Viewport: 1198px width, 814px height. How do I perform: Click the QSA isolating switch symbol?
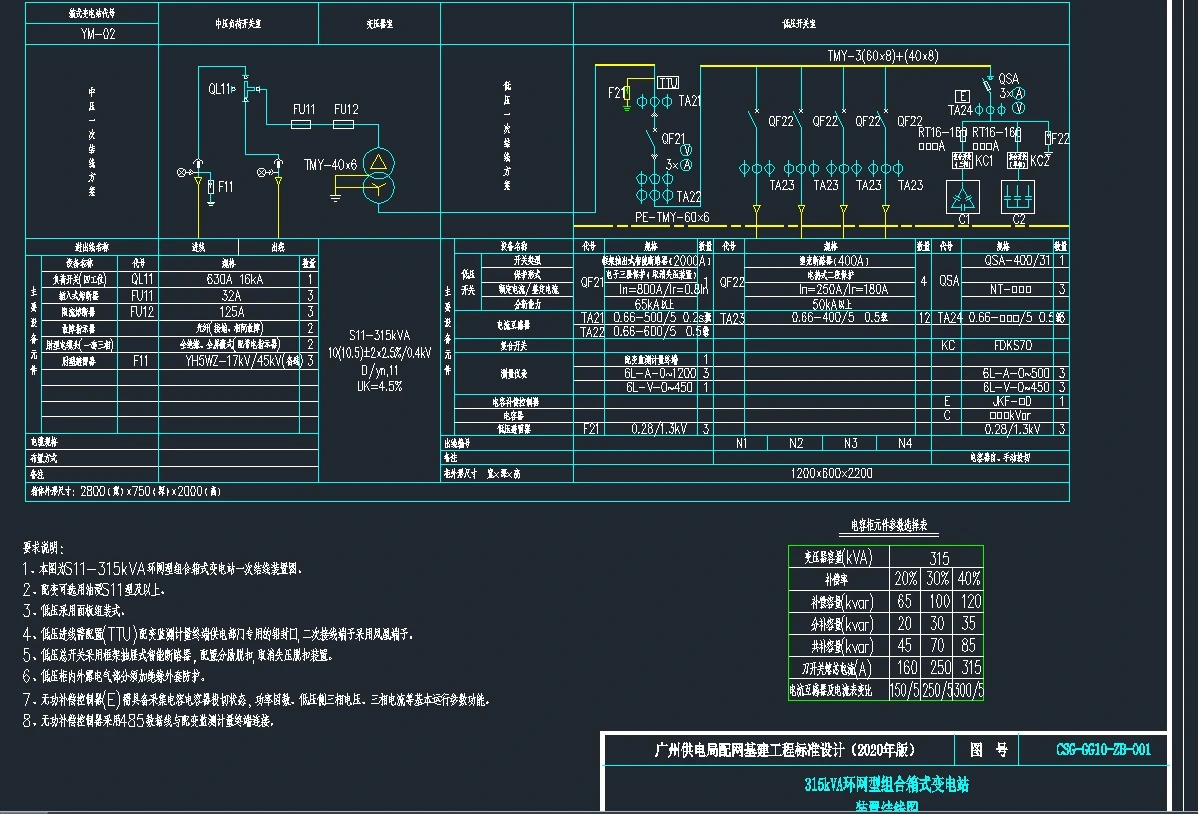pos(986,86)
